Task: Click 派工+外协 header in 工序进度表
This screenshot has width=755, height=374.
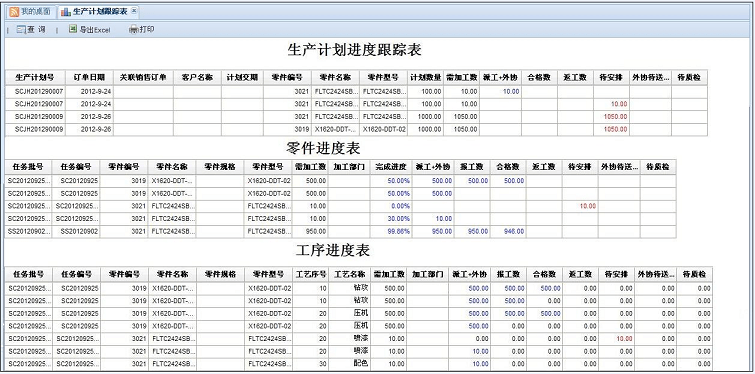Action: [469, 274]
